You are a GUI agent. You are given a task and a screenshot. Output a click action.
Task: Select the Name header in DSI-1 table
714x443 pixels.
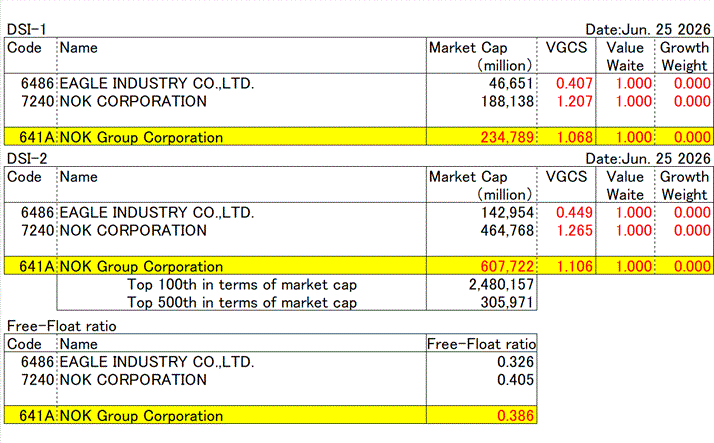[78, 48]
